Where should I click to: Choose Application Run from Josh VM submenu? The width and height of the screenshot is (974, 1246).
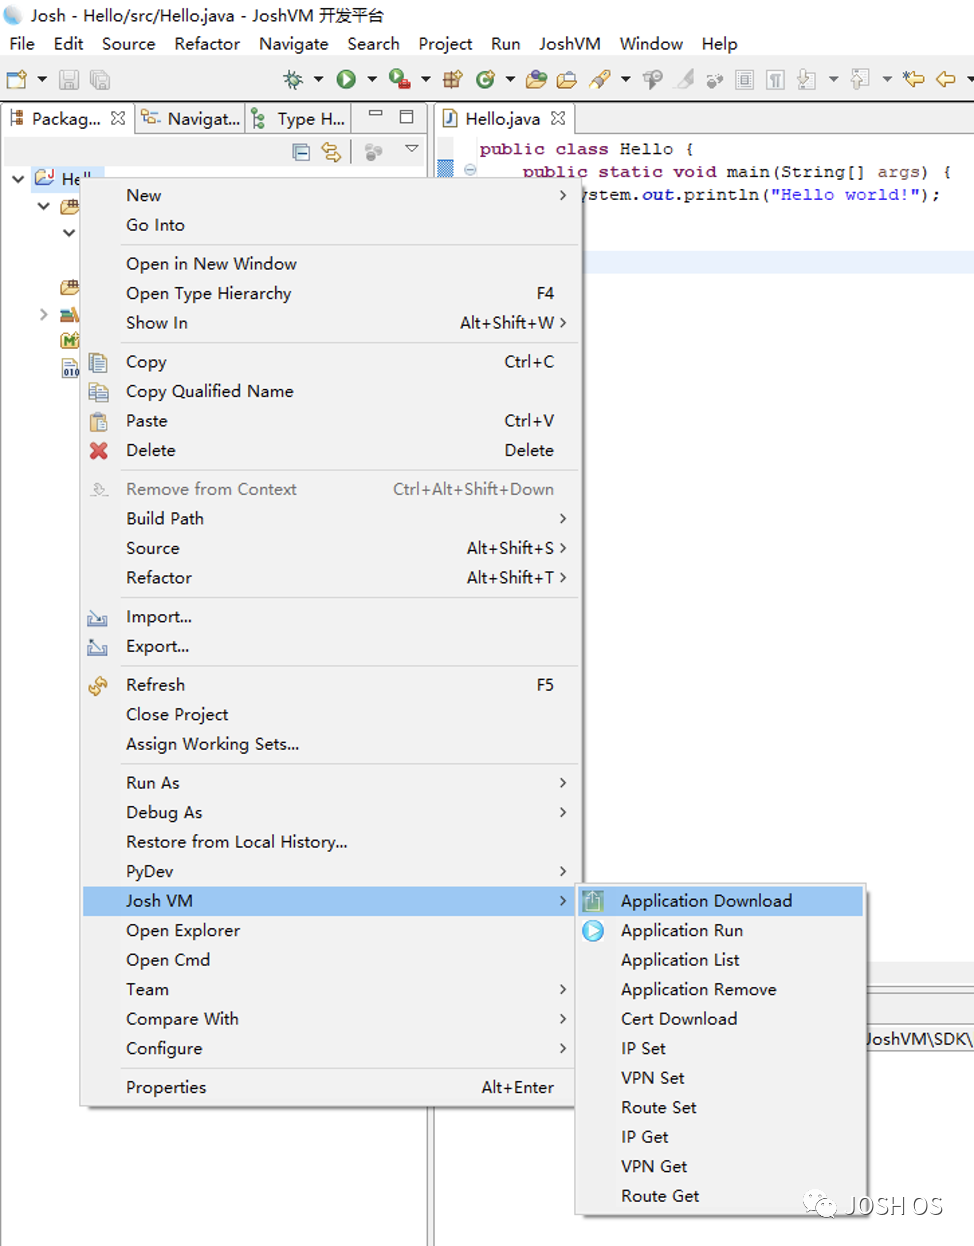[x=720, y=931]
